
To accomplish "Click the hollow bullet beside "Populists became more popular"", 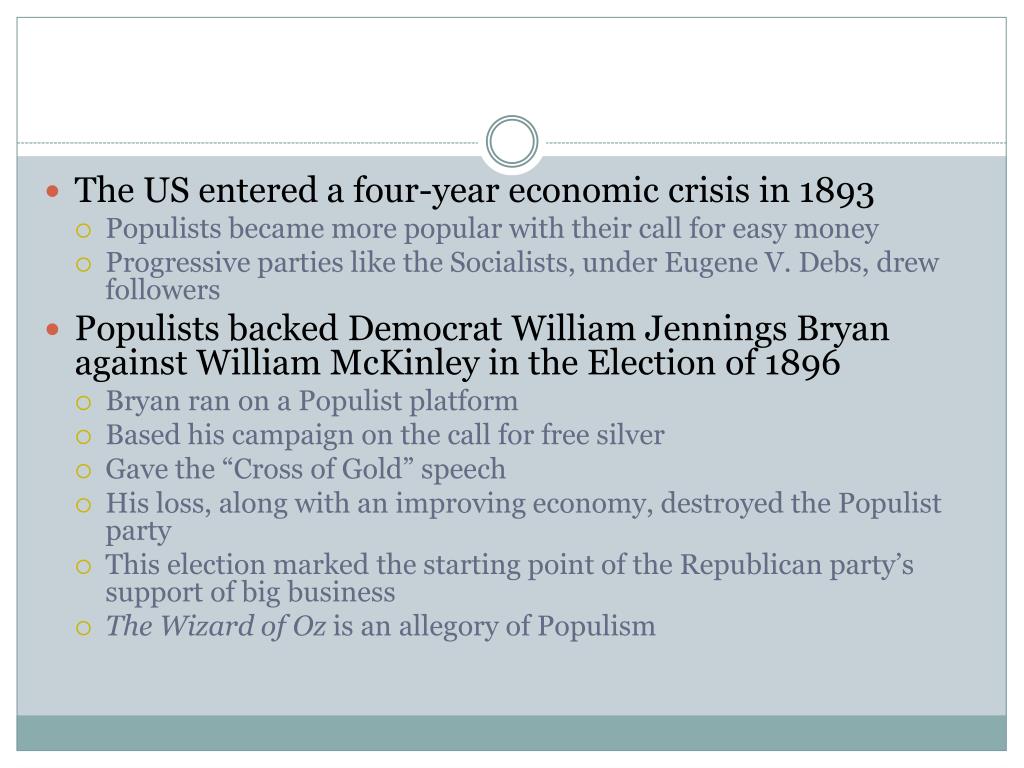I will click(83, 231).
